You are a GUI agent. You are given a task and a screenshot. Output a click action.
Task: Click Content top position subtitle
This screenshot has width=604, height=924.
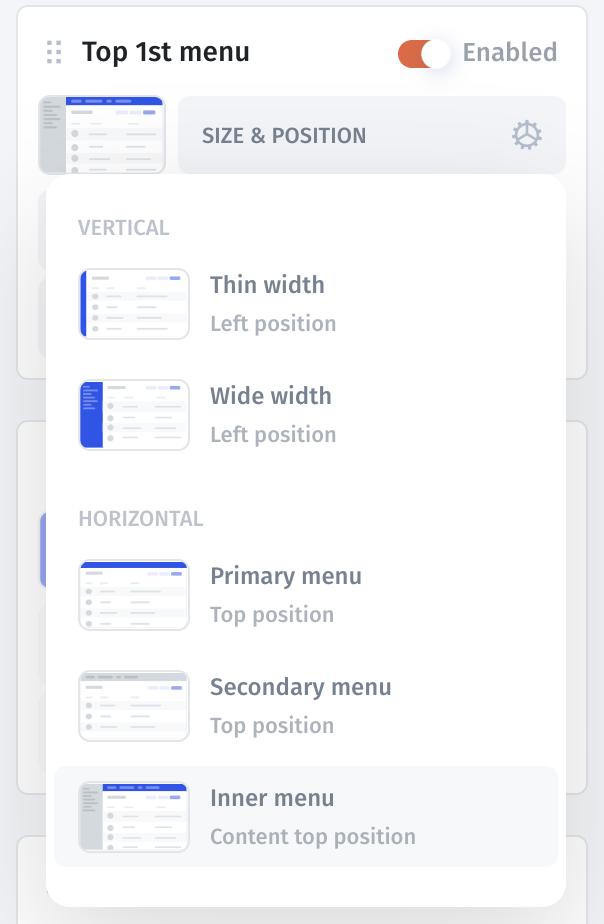tap(312, 837)
